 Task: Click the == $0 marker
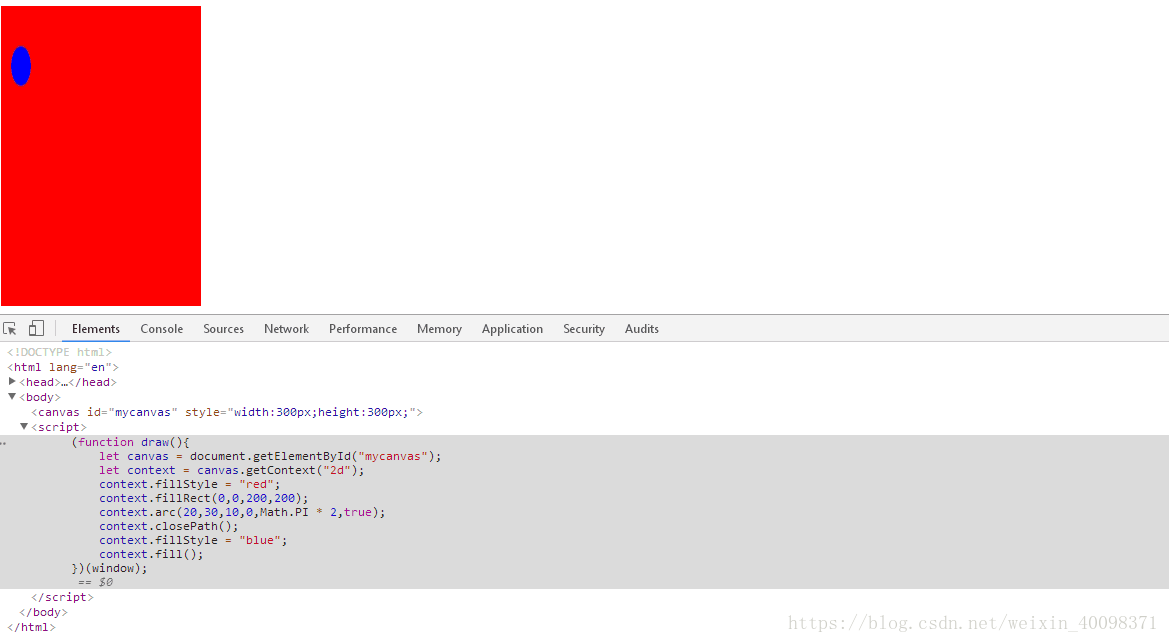(x=95, y=583)
